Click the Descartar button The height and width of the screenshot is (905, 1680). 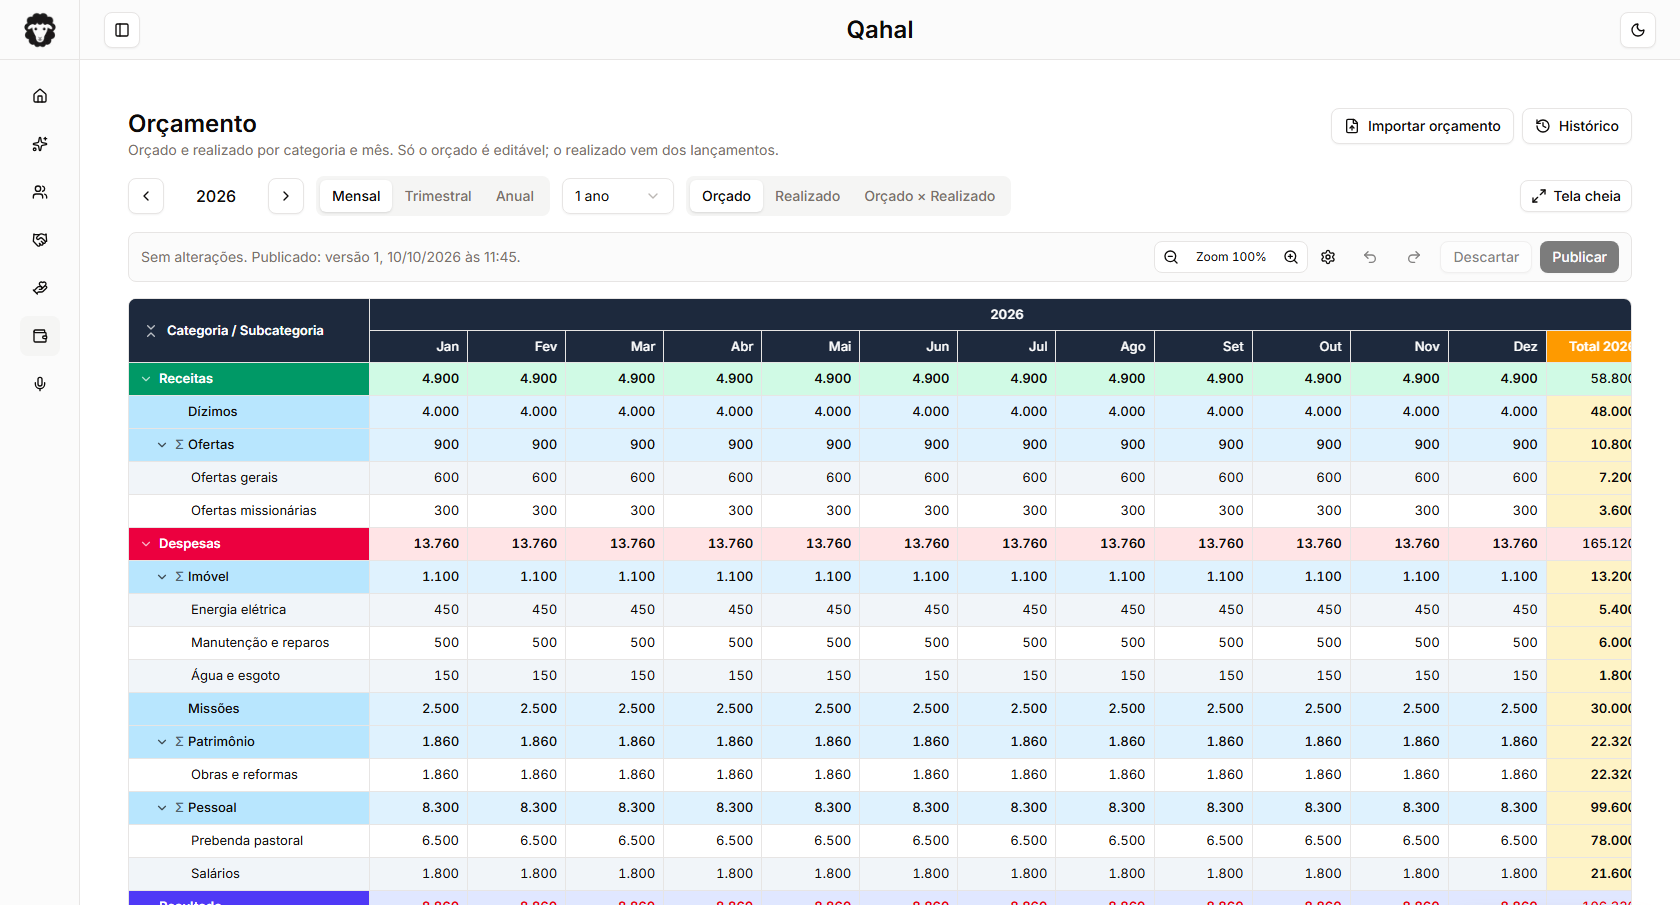(1486, 257)
